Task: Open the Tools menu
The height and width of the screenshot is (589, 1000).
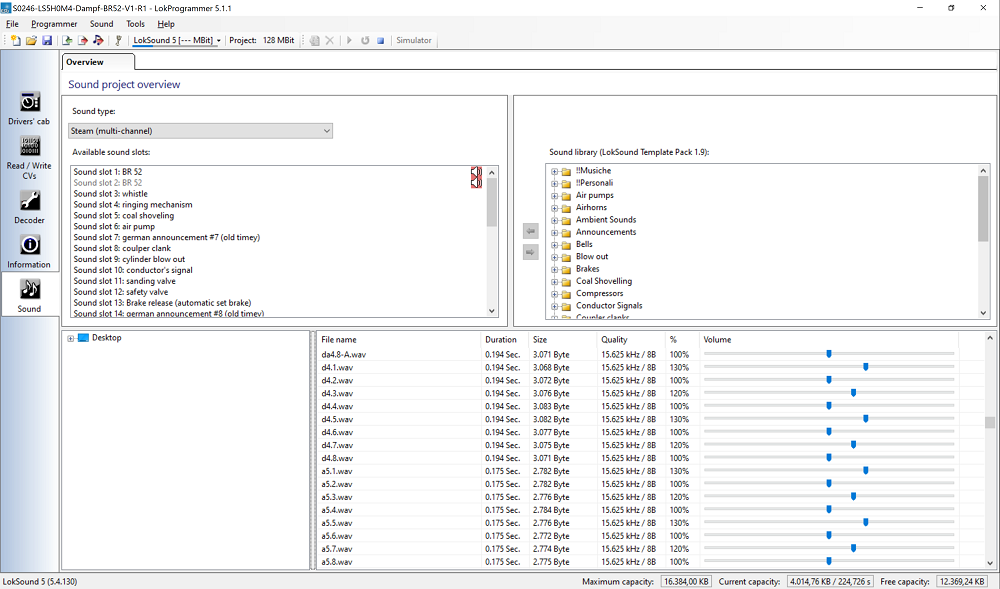Action: pyautogui.click(x=135, y=24)
